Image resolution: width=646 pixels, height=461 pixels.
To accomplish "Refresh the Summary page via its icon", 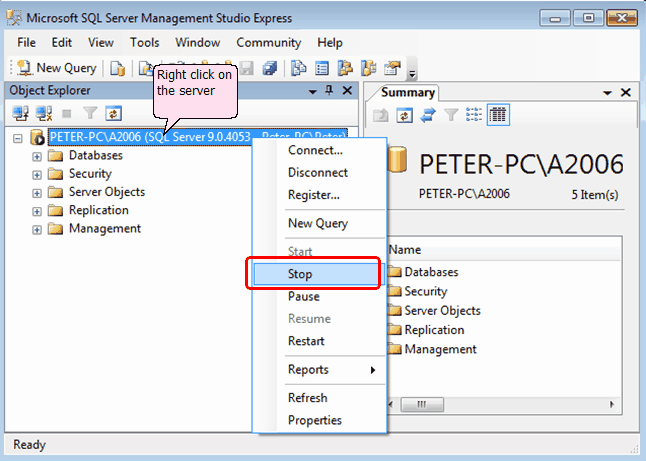I will [404, 115].
